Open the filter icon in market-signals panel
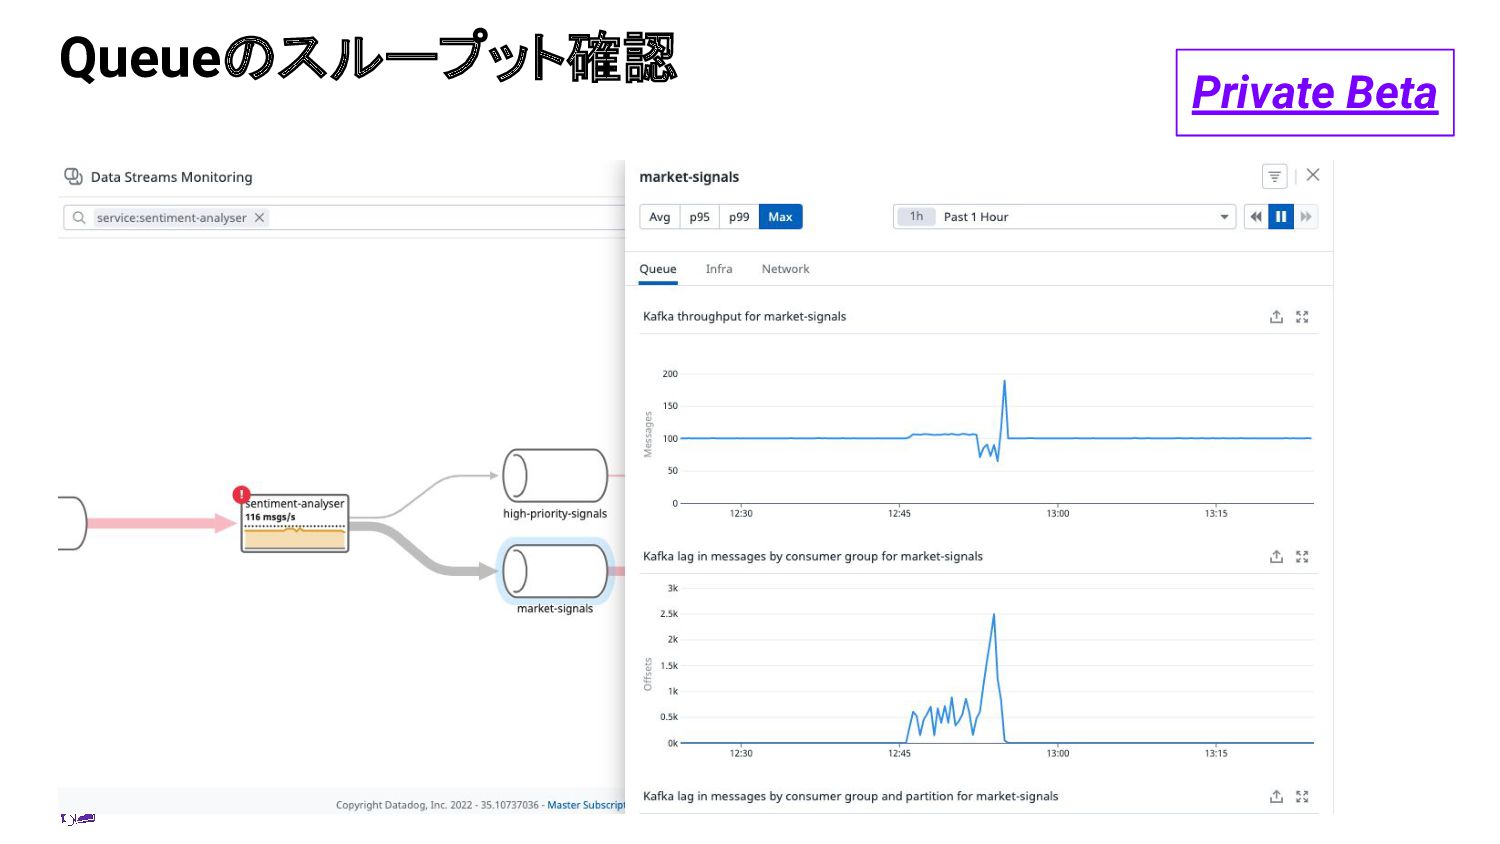The height and width of the screenshot is (844, 1500). click(1274, 177)
